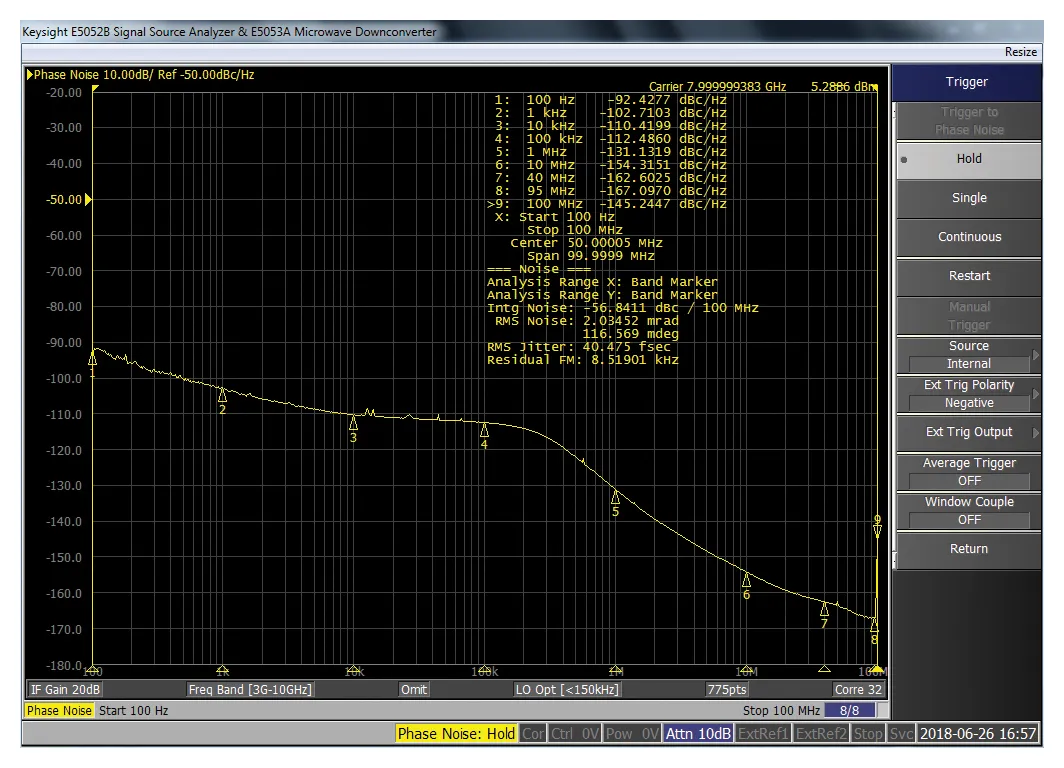Screen dimensions: 1064x768
Task: Click the -50.00 reference level arrow
Action: point(88,200)
